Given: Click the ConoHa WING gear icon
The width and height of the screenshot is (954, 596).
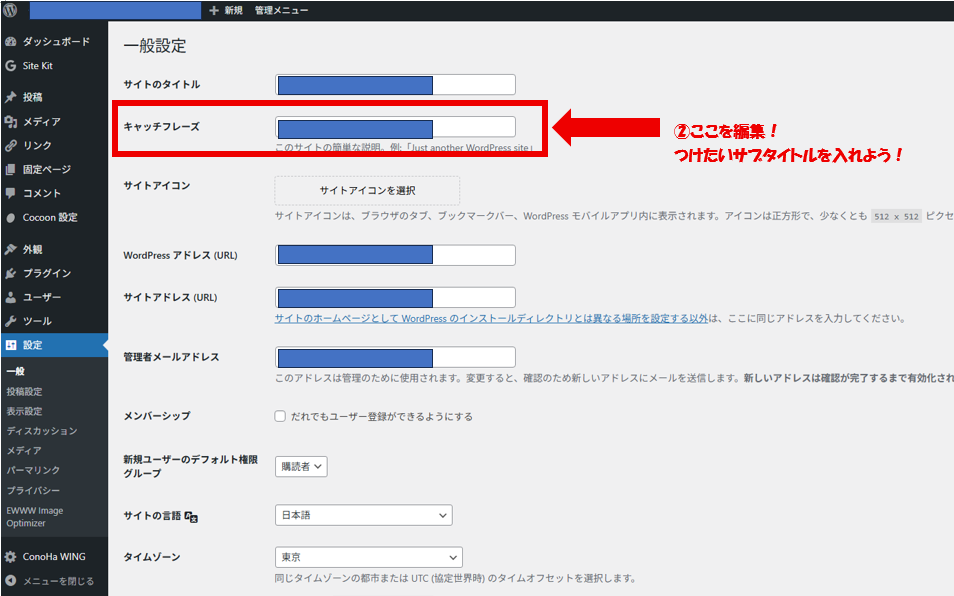Looking at the screenshot, I should coord(10,557).
